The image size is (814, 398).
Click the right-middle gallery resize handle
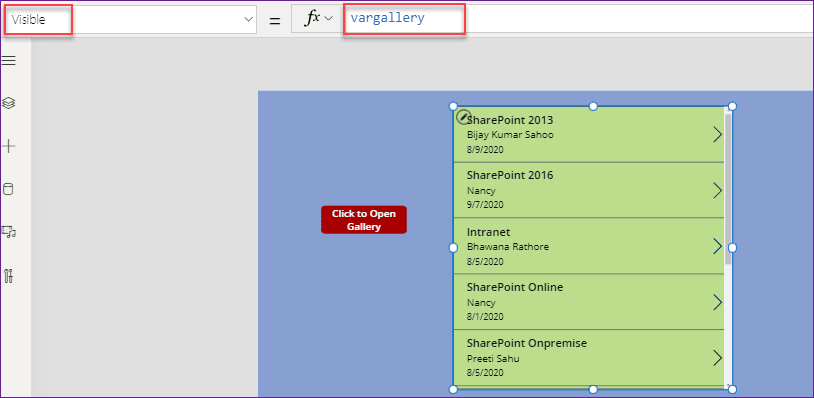point(732,248)
